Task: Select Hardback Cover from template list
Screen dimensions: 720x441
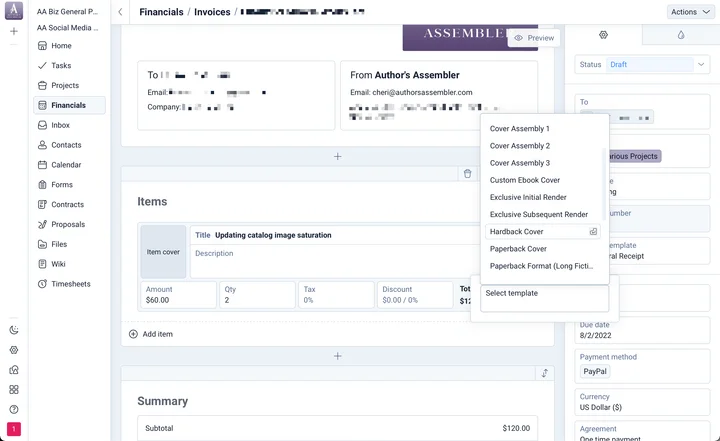Action: tap(517, 232)
